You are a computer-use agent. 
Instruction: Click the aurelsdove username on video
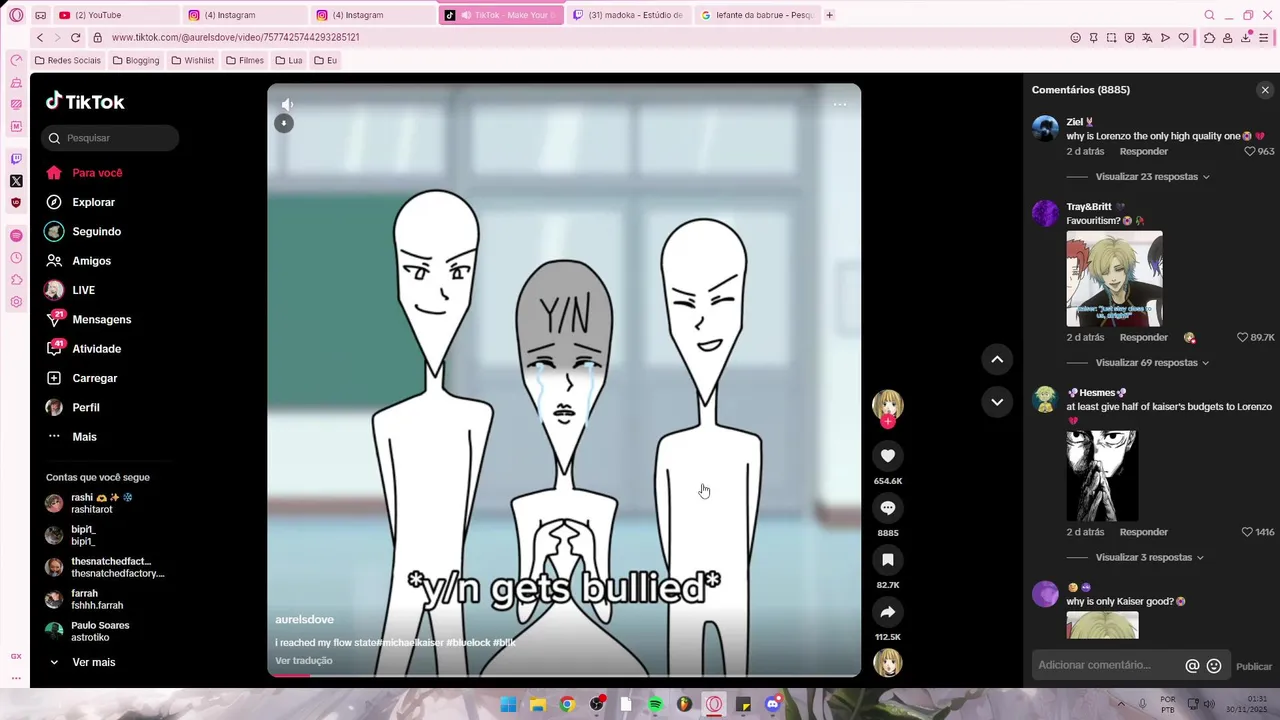pyautogui.click(x=304, y=620)
